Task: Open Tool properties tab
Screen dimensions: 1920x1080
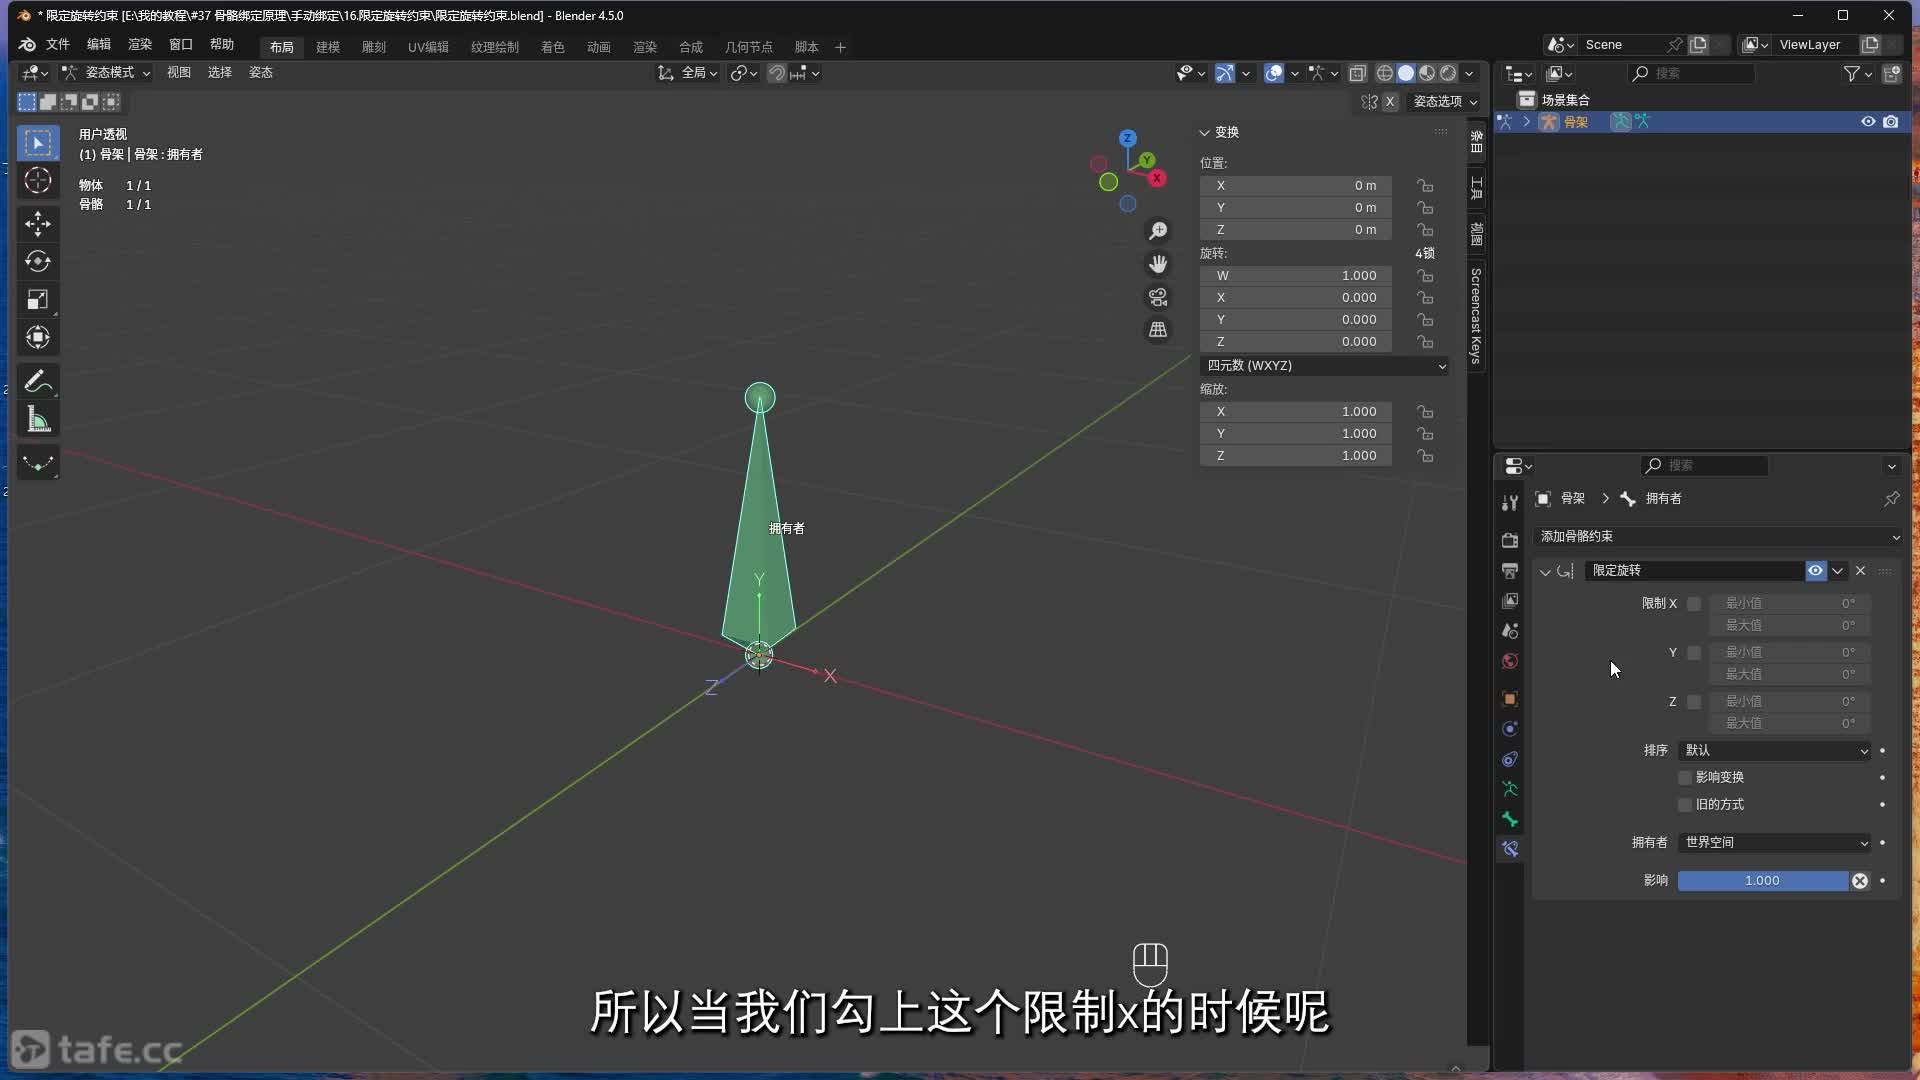Action: click(x=1510, y=503)
